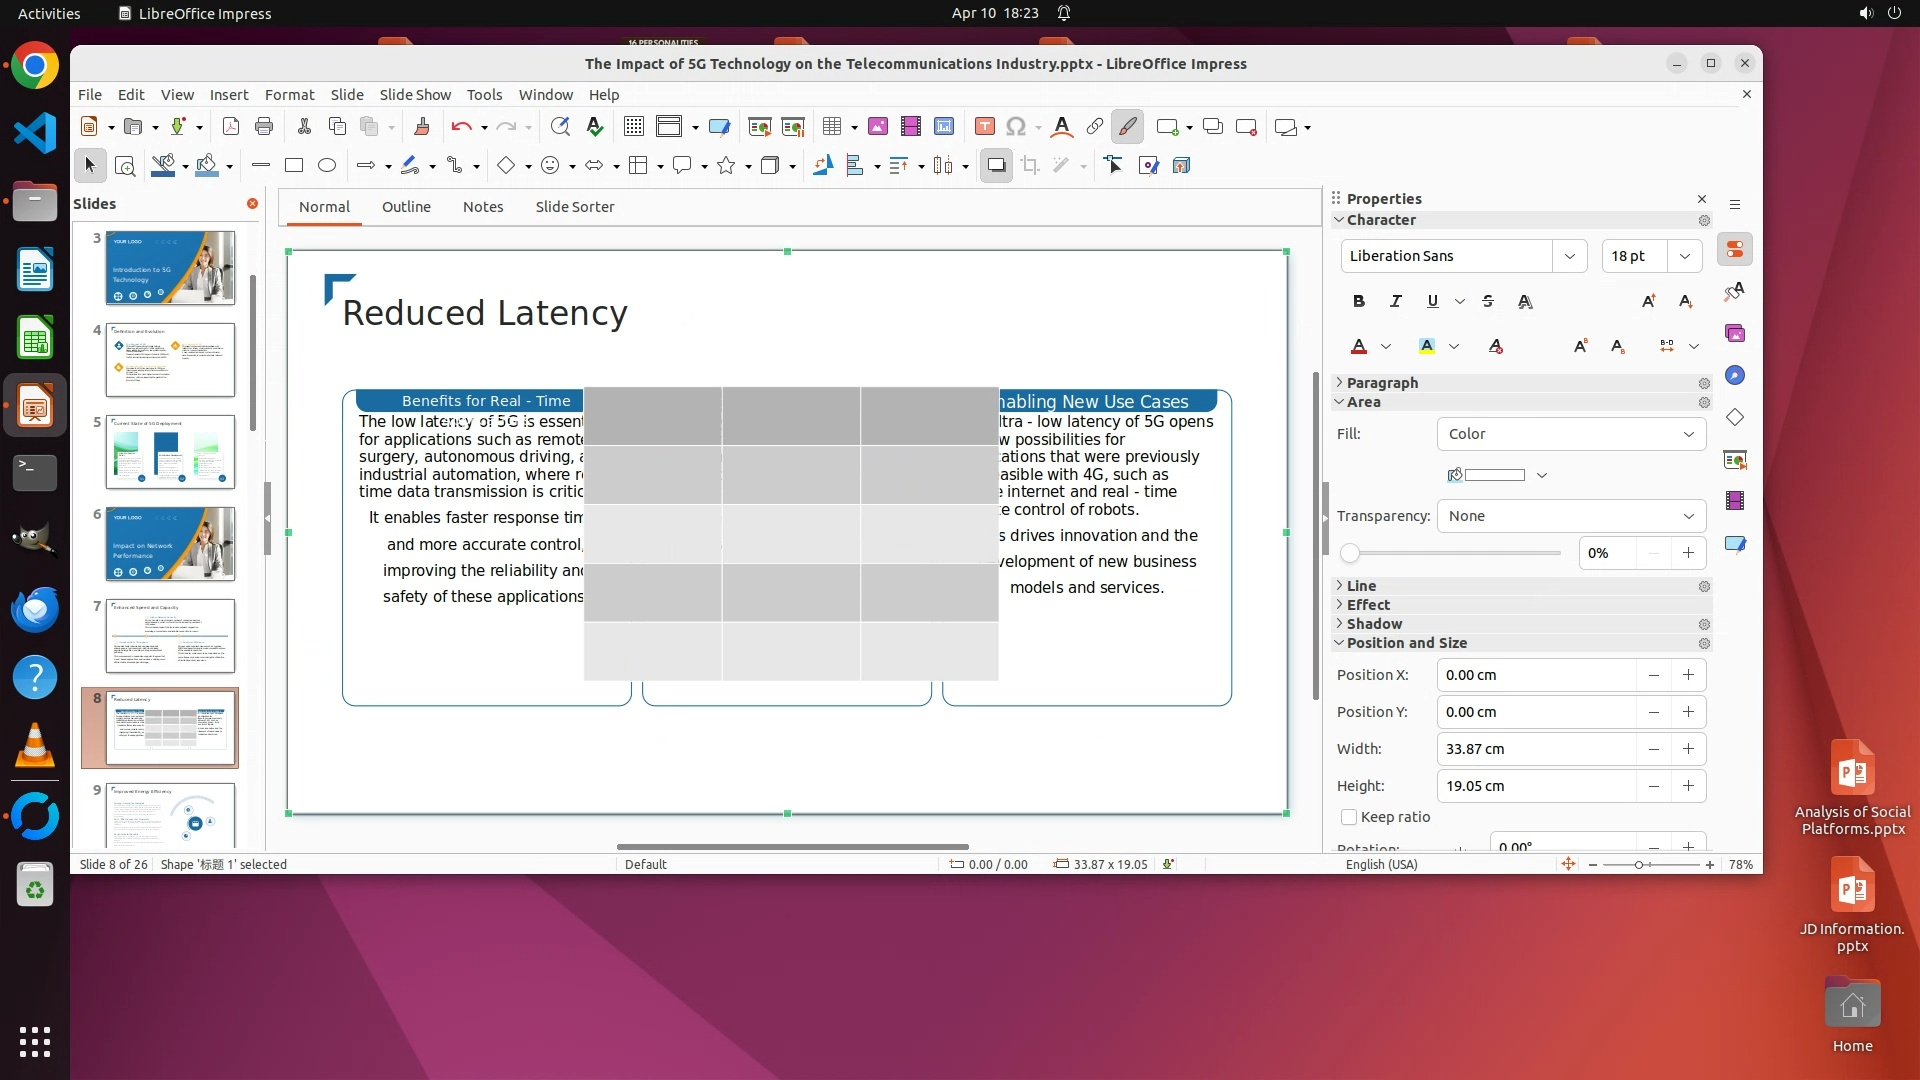Expand the Paragraph section
The image size is (1920, 1080).
click(1381, 383)
